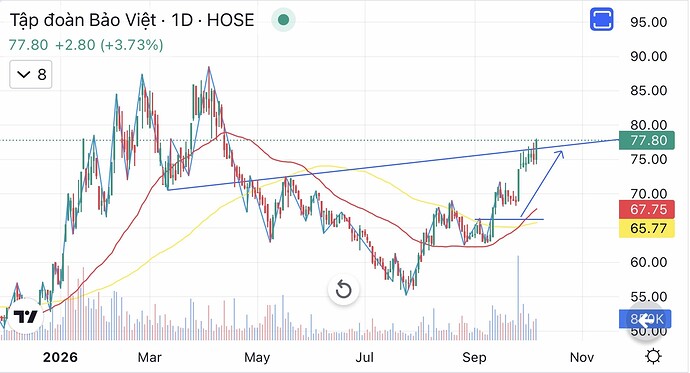The width and height of the screenshot is (690, 373).
Task: Click the Jul date axis label
Action: coord(364,357)
